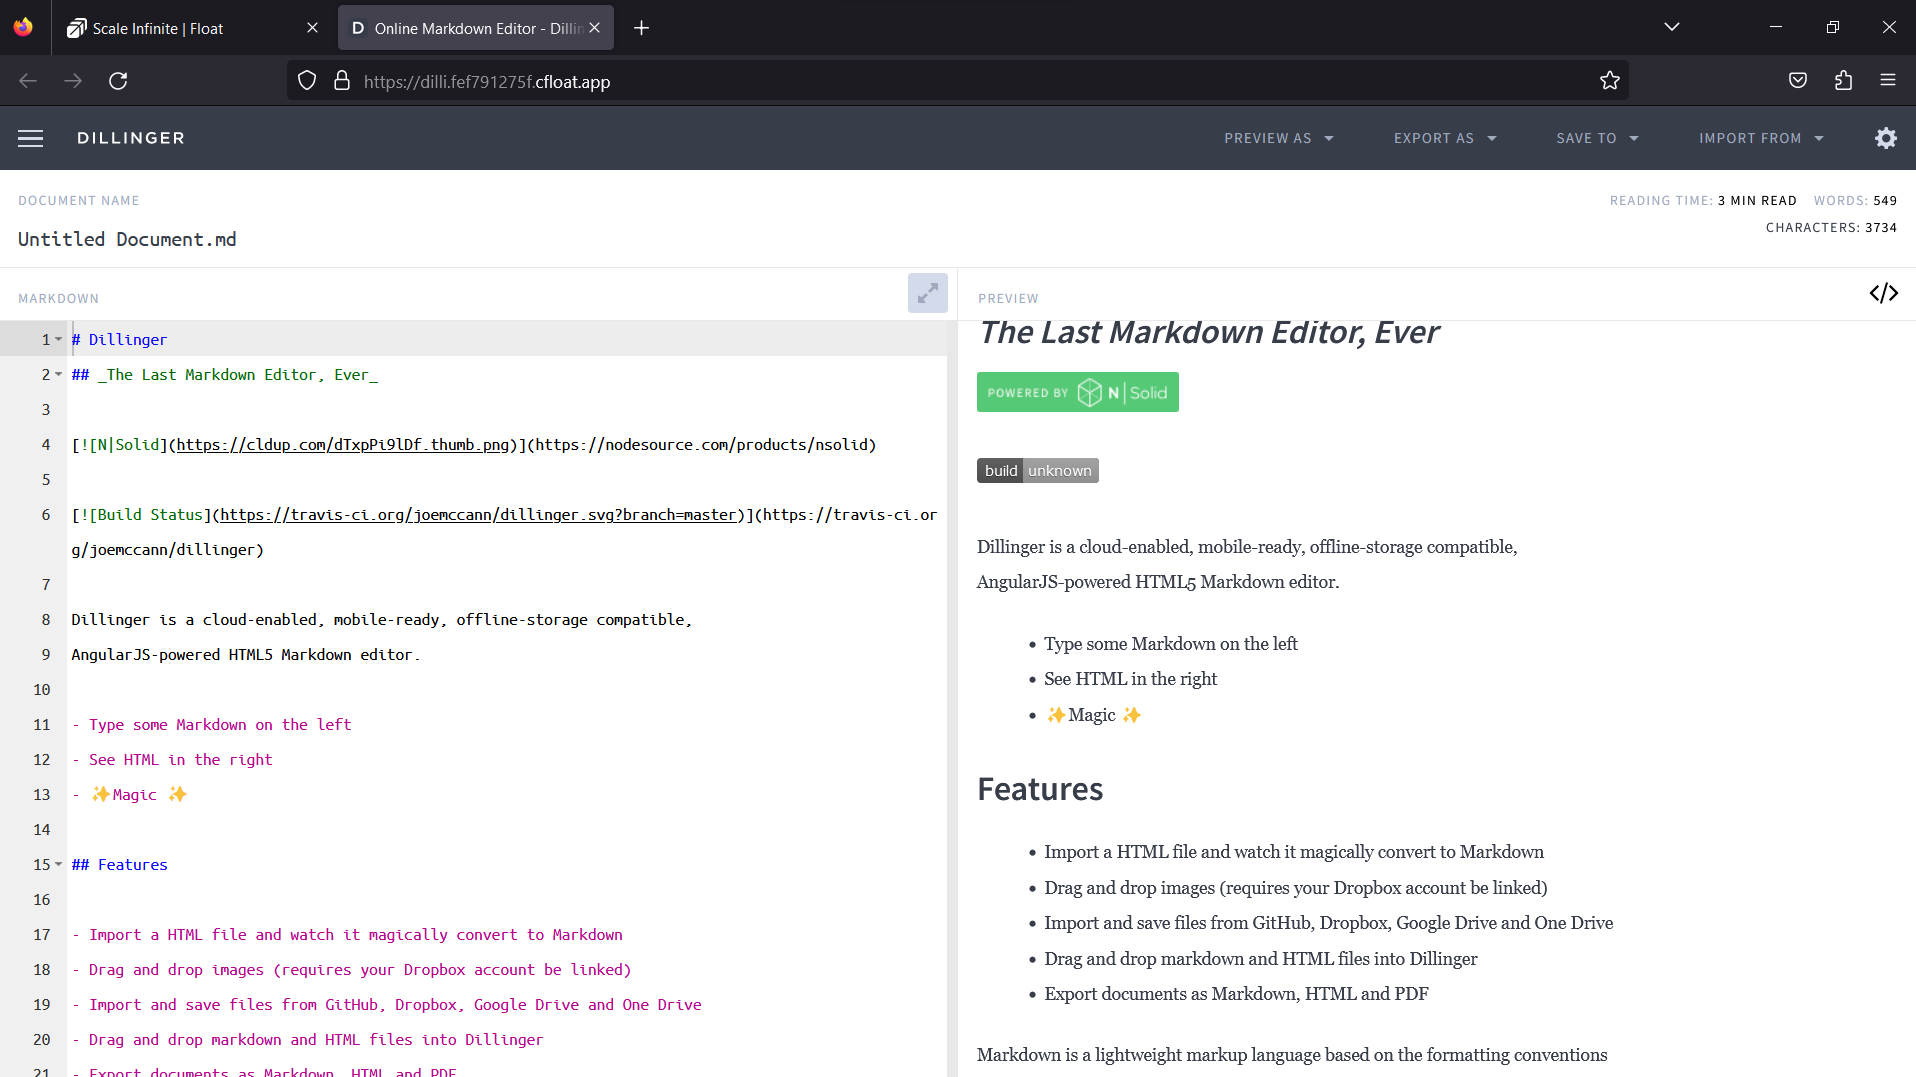
Task: Reload the current page
Action: (x=118, y=81)
